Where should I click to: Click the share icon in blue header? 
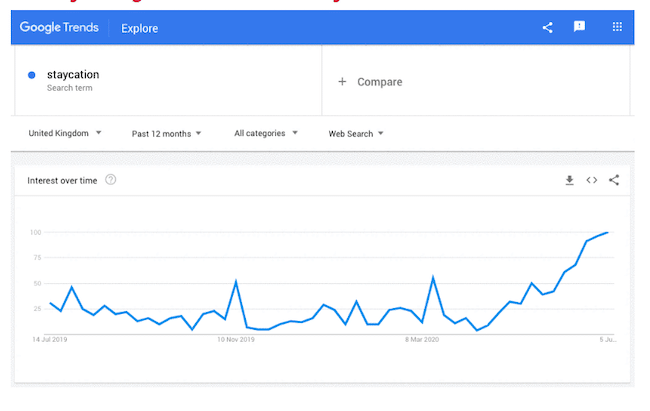pos(547,27)
